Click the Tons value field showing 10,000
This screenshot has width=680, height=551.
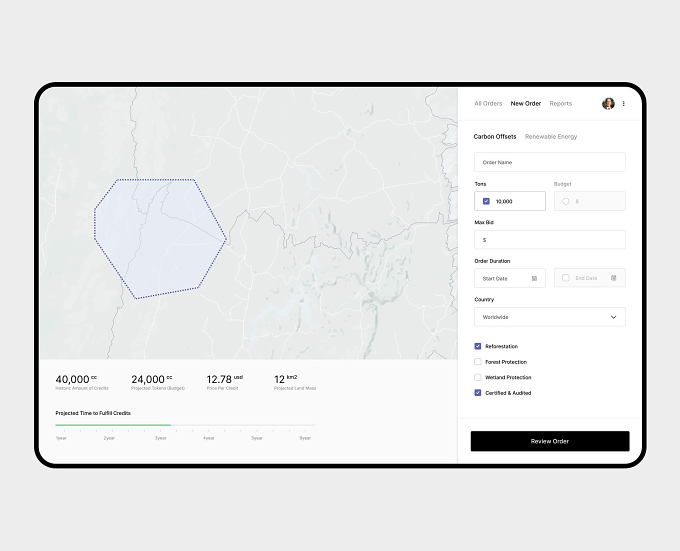coord(510,201)
